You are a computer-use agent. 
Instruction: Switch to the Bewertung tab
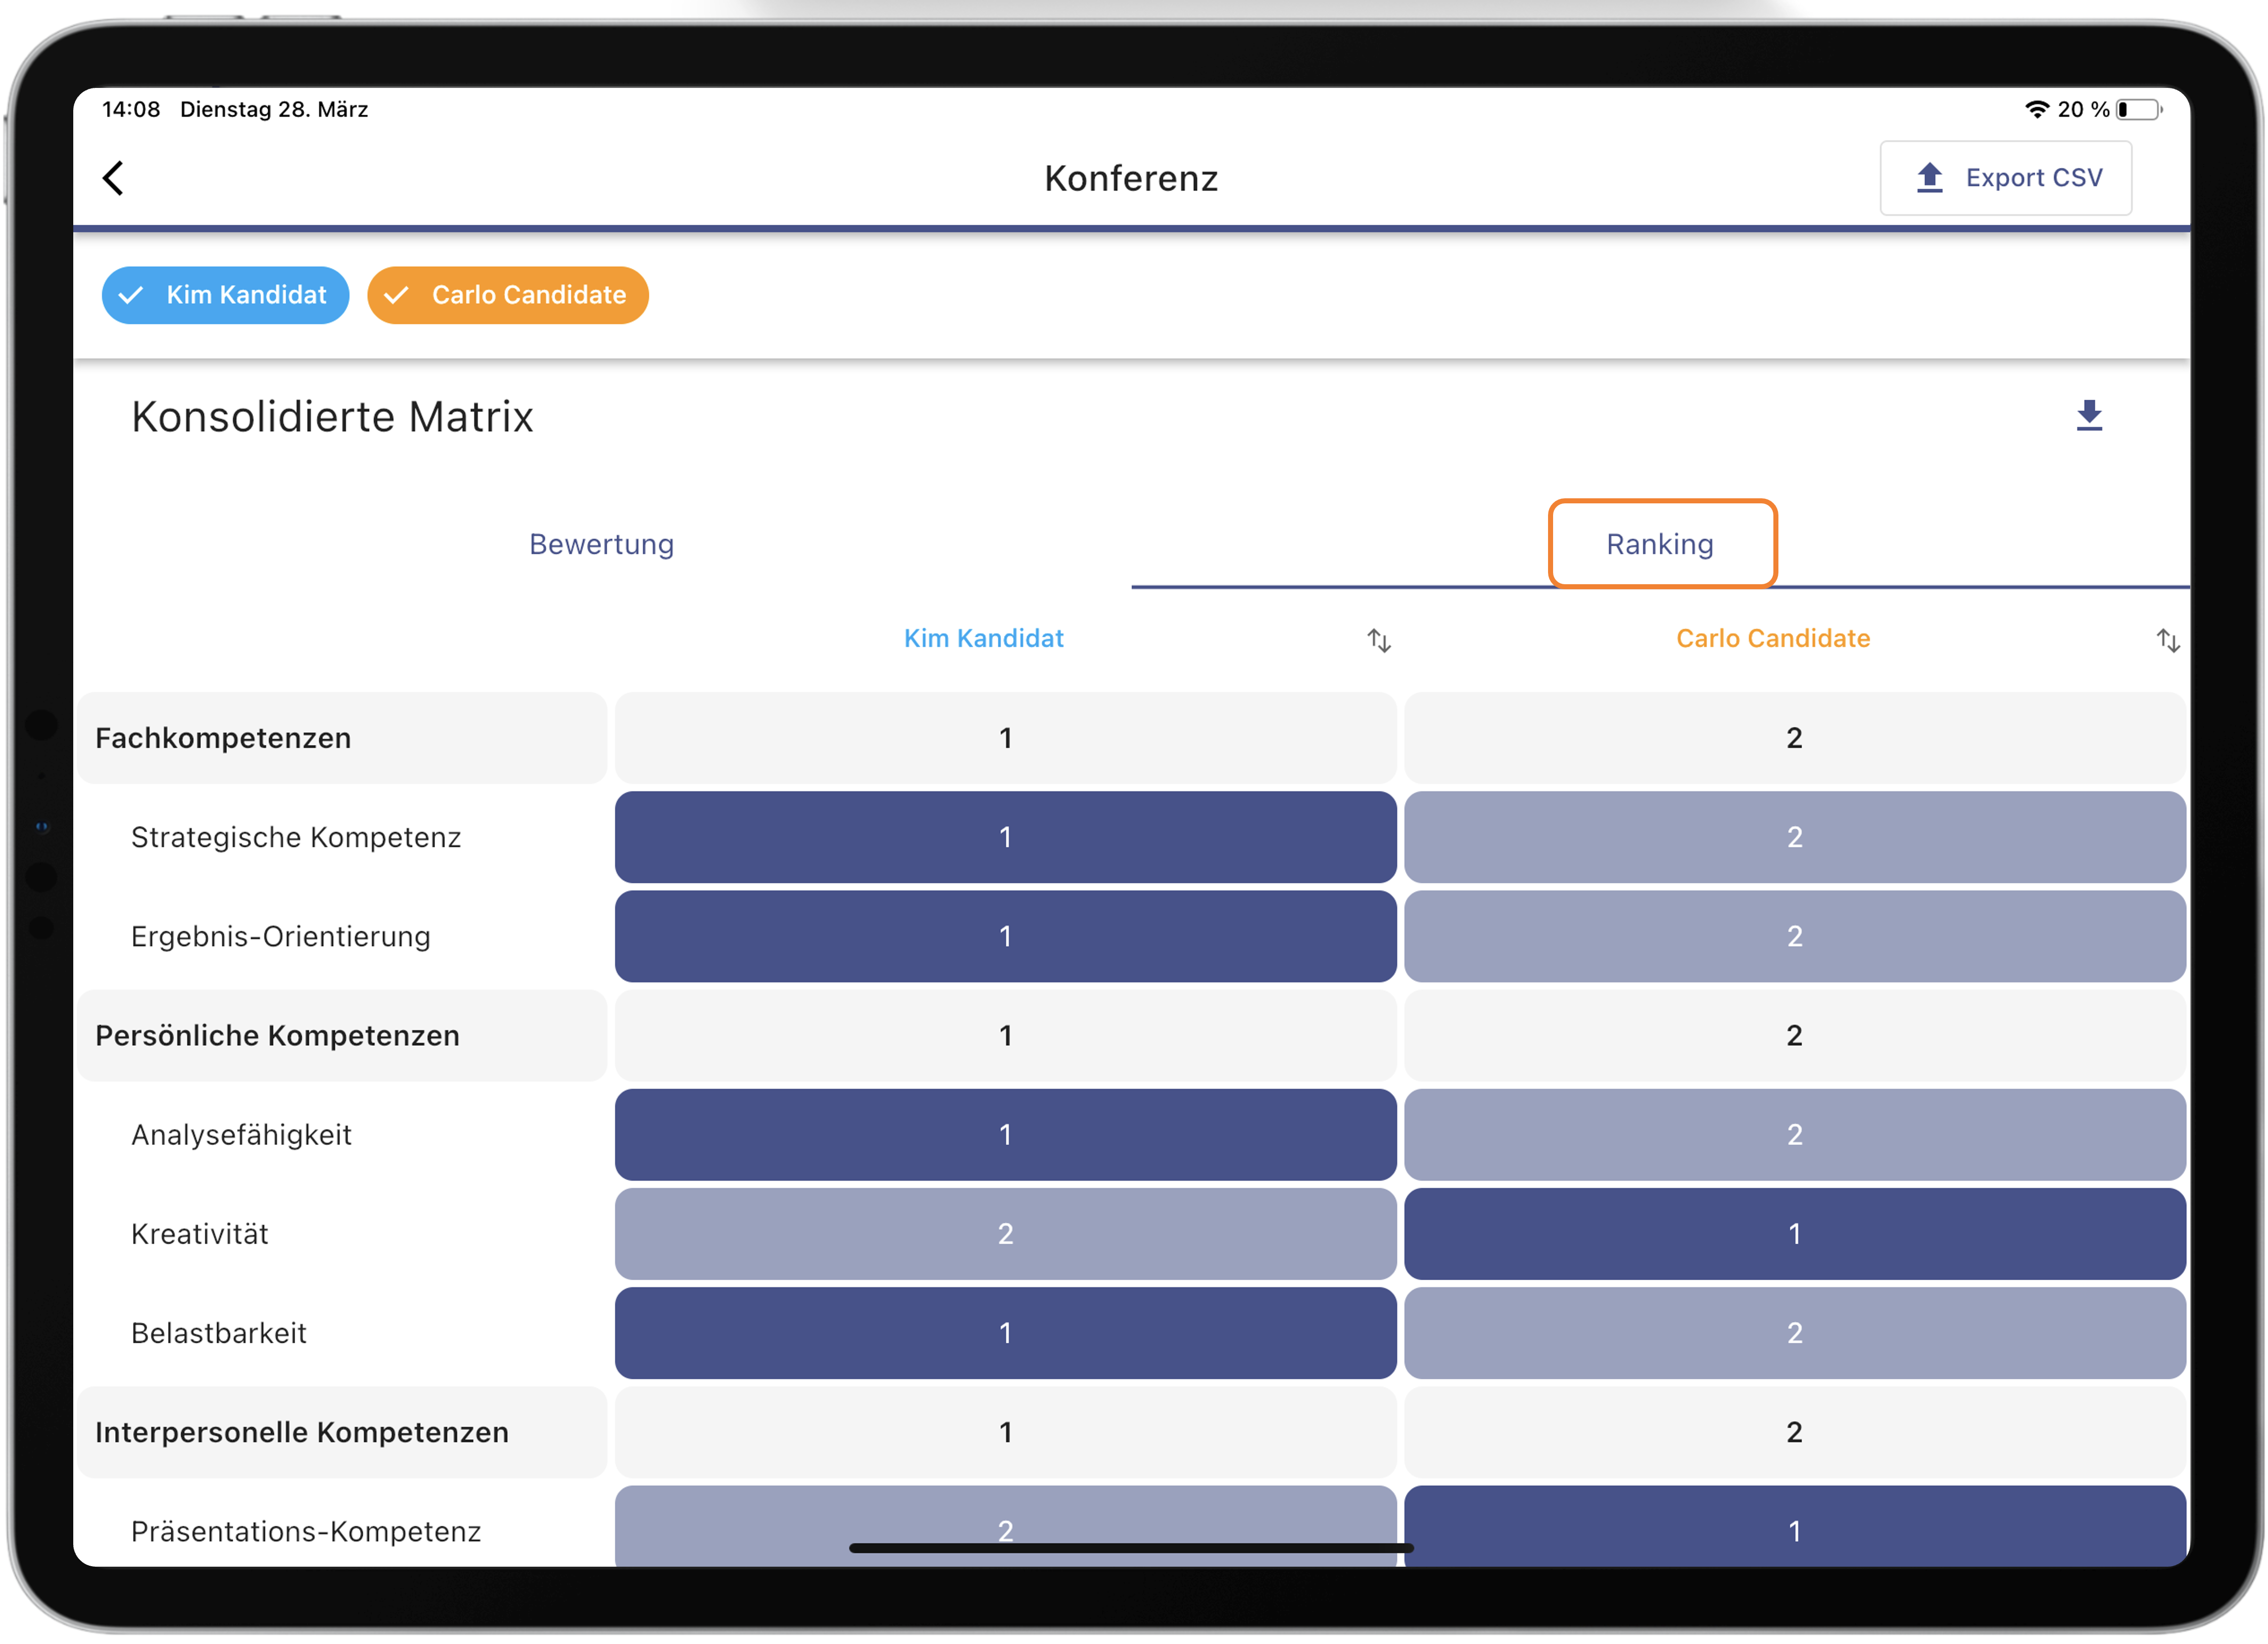[601, 544]
